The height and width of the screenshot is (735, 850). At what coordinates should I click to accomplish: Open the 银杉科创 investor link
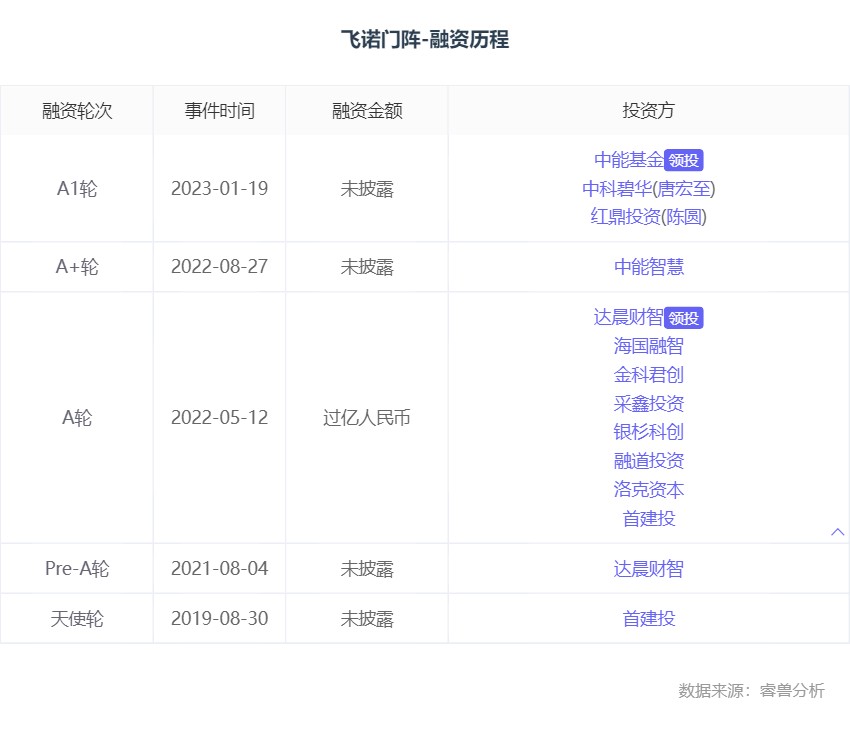coord(649,432)
